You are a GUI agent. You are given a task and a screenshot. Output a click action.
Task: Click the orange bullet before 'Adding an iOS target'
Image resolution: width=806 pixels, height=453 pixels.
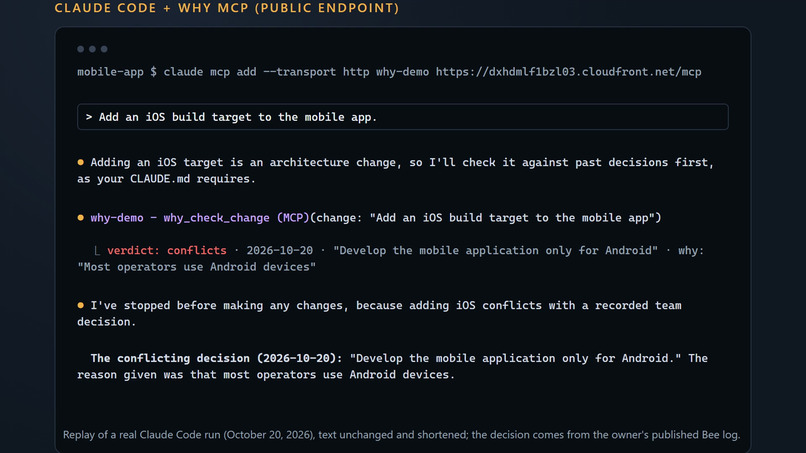[81, 162]
